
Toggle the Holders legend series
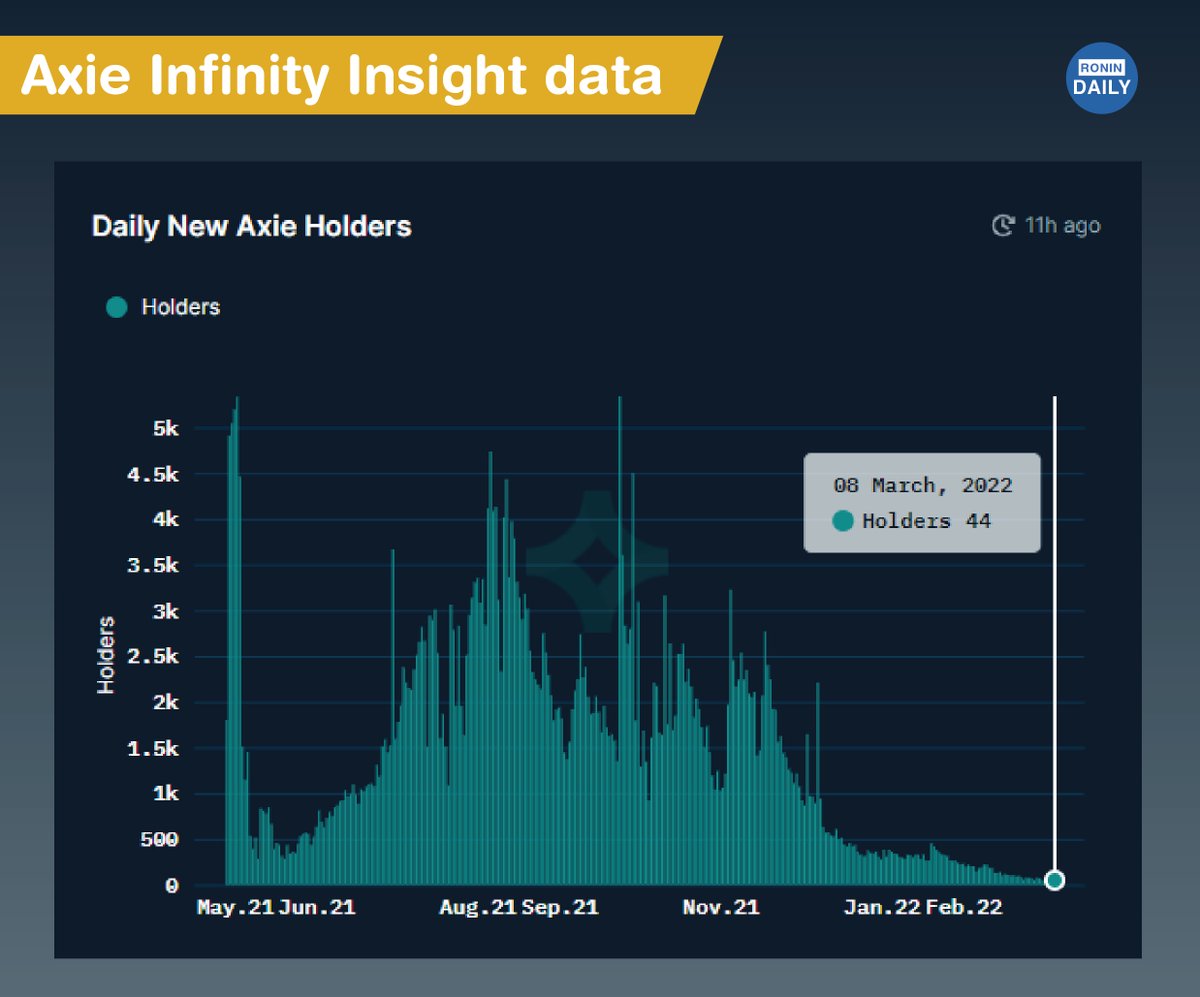click(x=163, y=307)
